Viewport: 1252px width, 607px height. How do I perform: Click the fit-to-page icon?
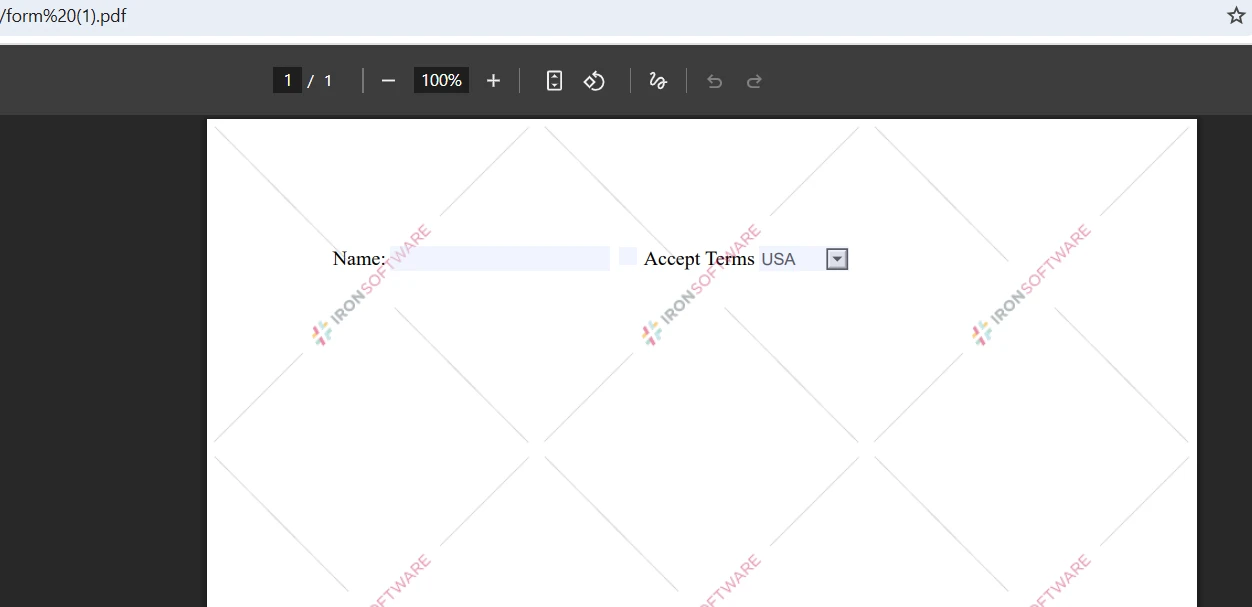554,80
